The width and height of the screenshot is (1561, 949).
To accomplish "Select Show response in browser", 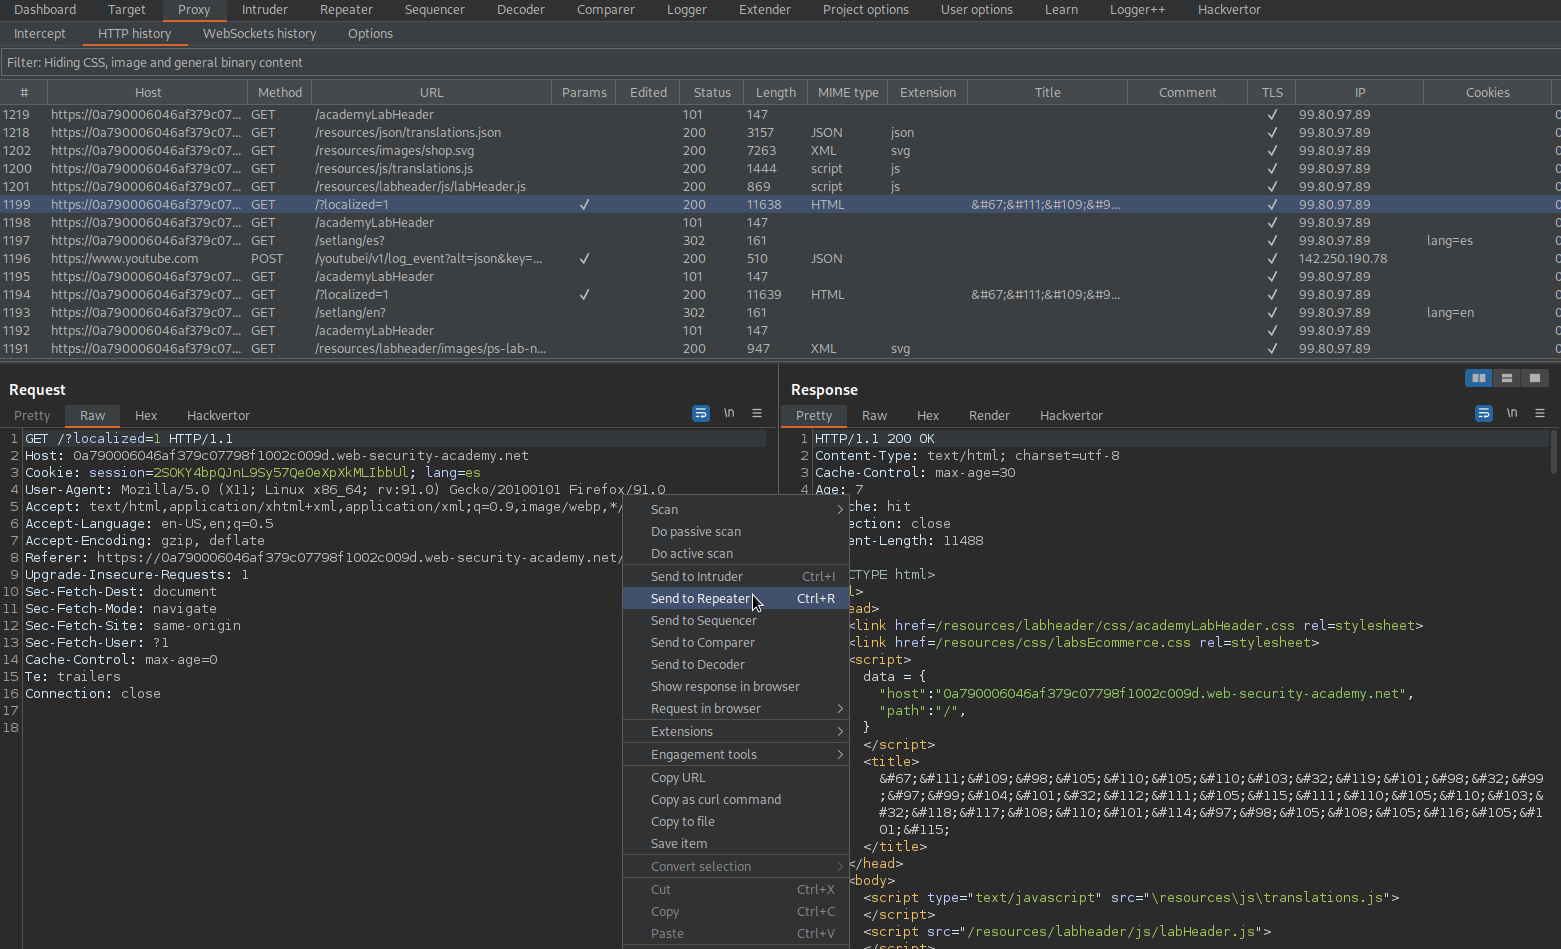I will tap(736, 687).
